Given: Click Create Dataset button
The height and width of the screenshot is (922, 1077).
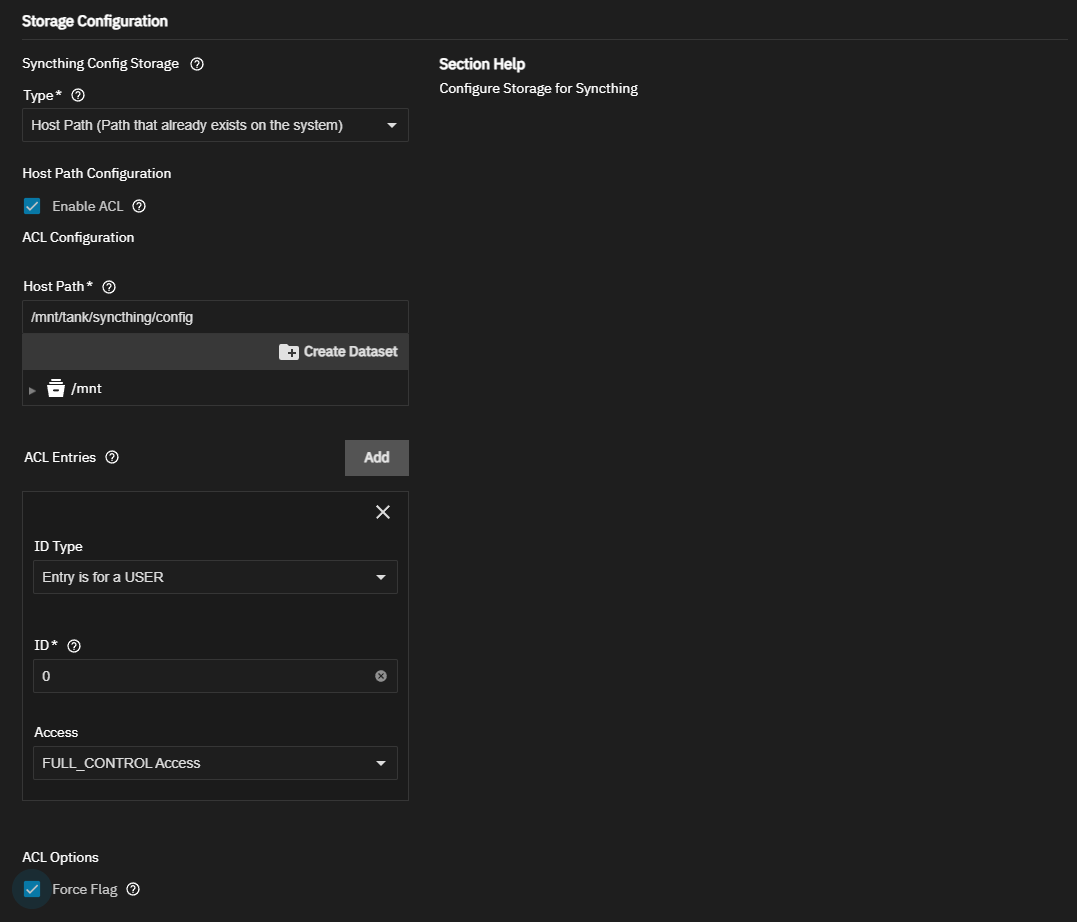Looking at the screenshot, I should click(x=338, y=352).
